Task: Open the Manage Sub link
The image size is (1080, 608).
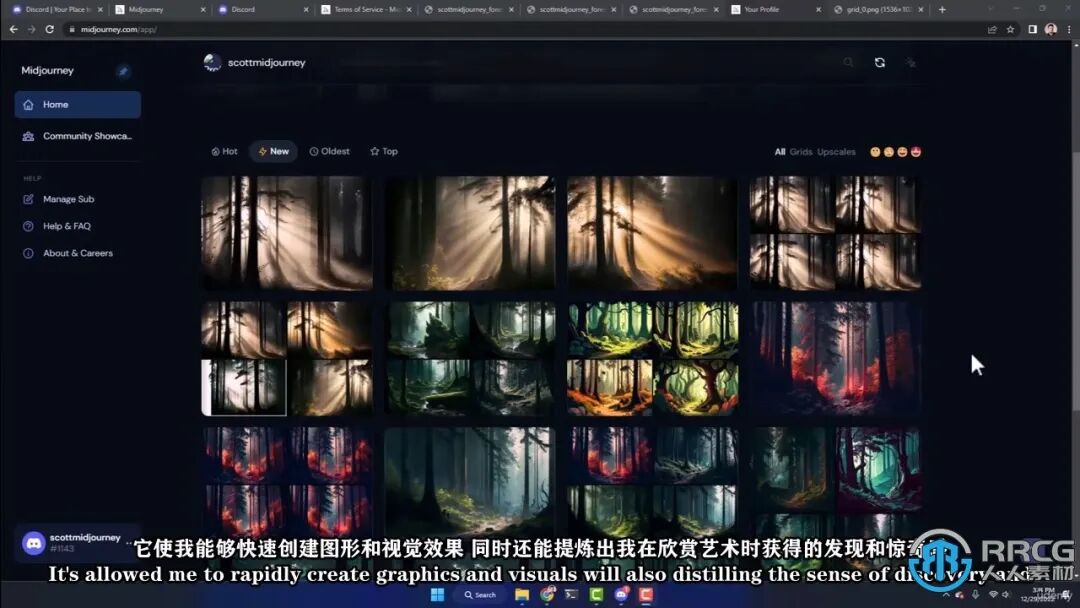Action: pyautogui.click(x=68, y=199)
